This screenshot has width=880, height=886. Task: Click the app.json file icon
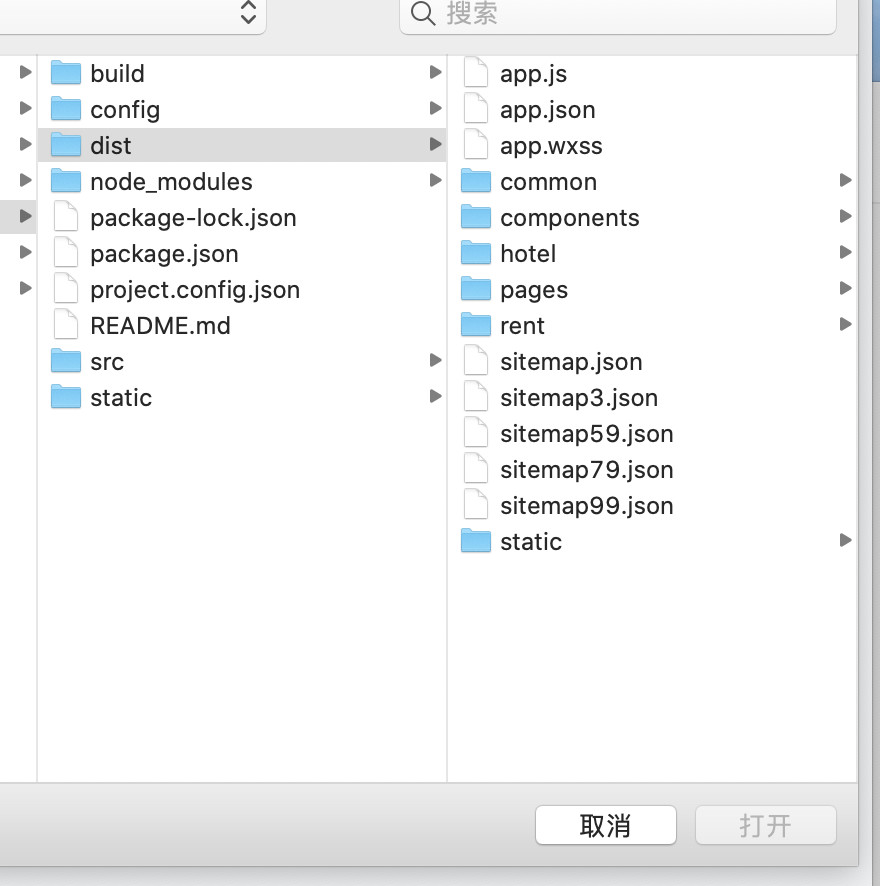click(x=475, y=109)
